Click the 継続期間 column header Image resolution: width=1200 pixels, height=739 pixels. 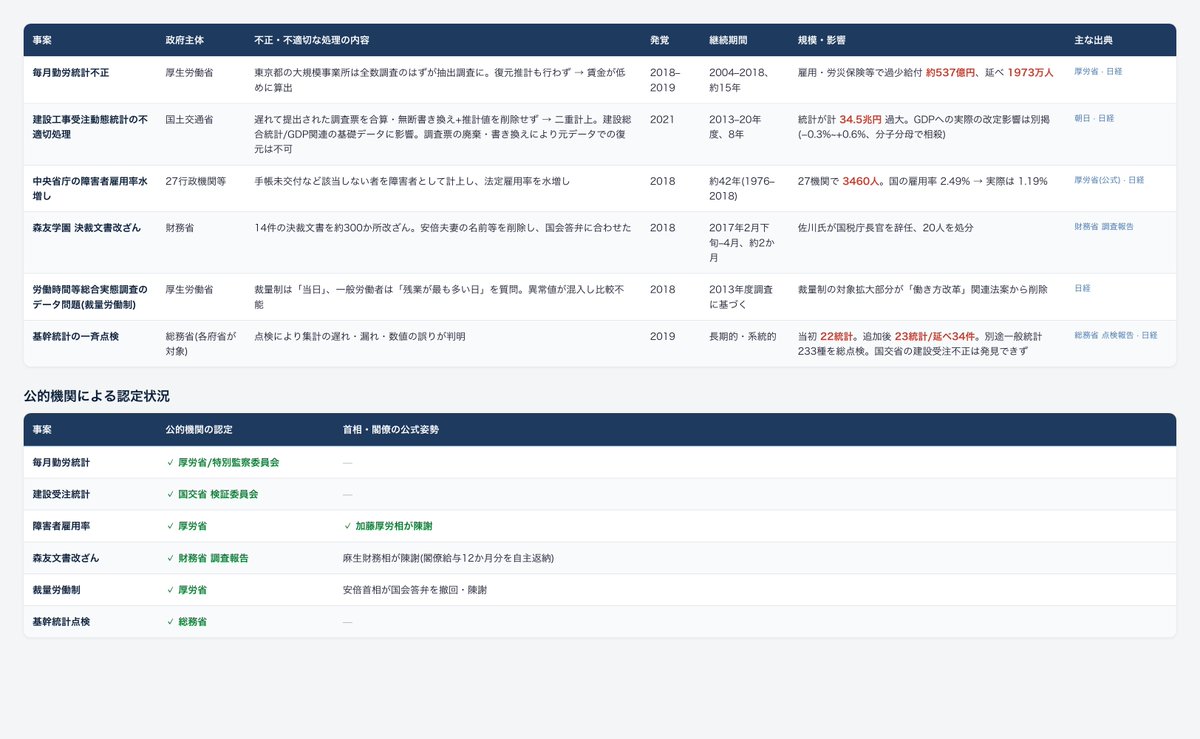pos(729,40)
